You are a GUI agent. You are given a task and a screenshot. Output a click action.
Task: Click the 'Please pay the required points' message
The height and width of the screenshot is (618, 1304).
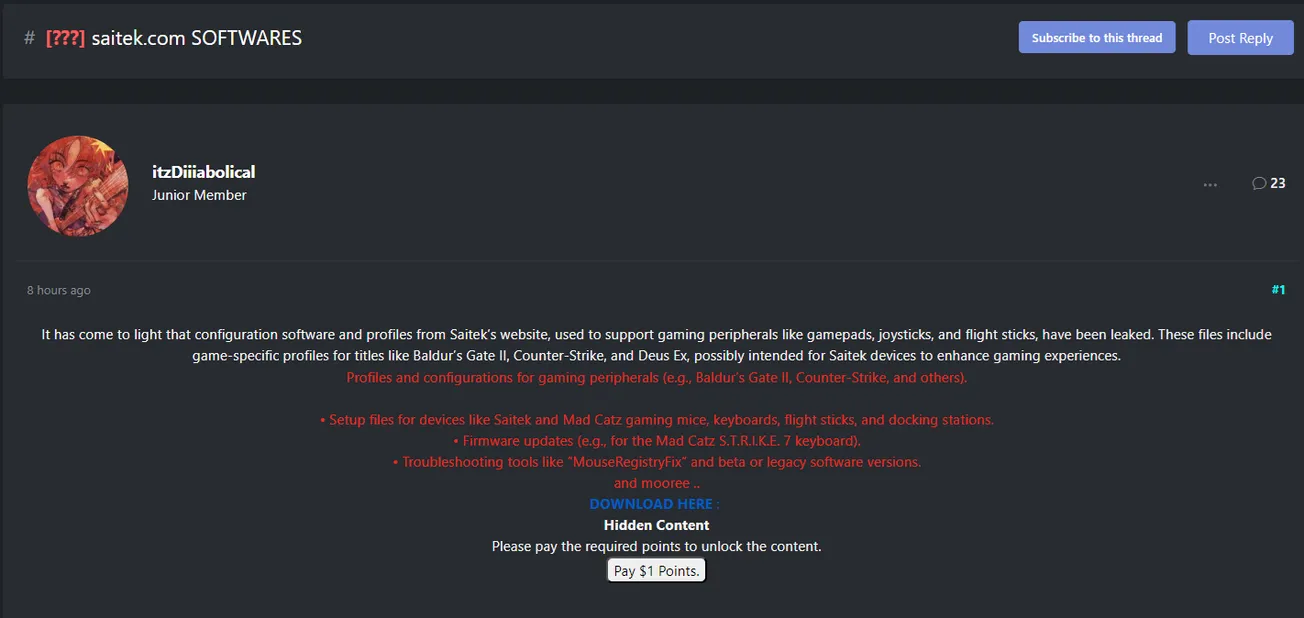tap(656, 546)
